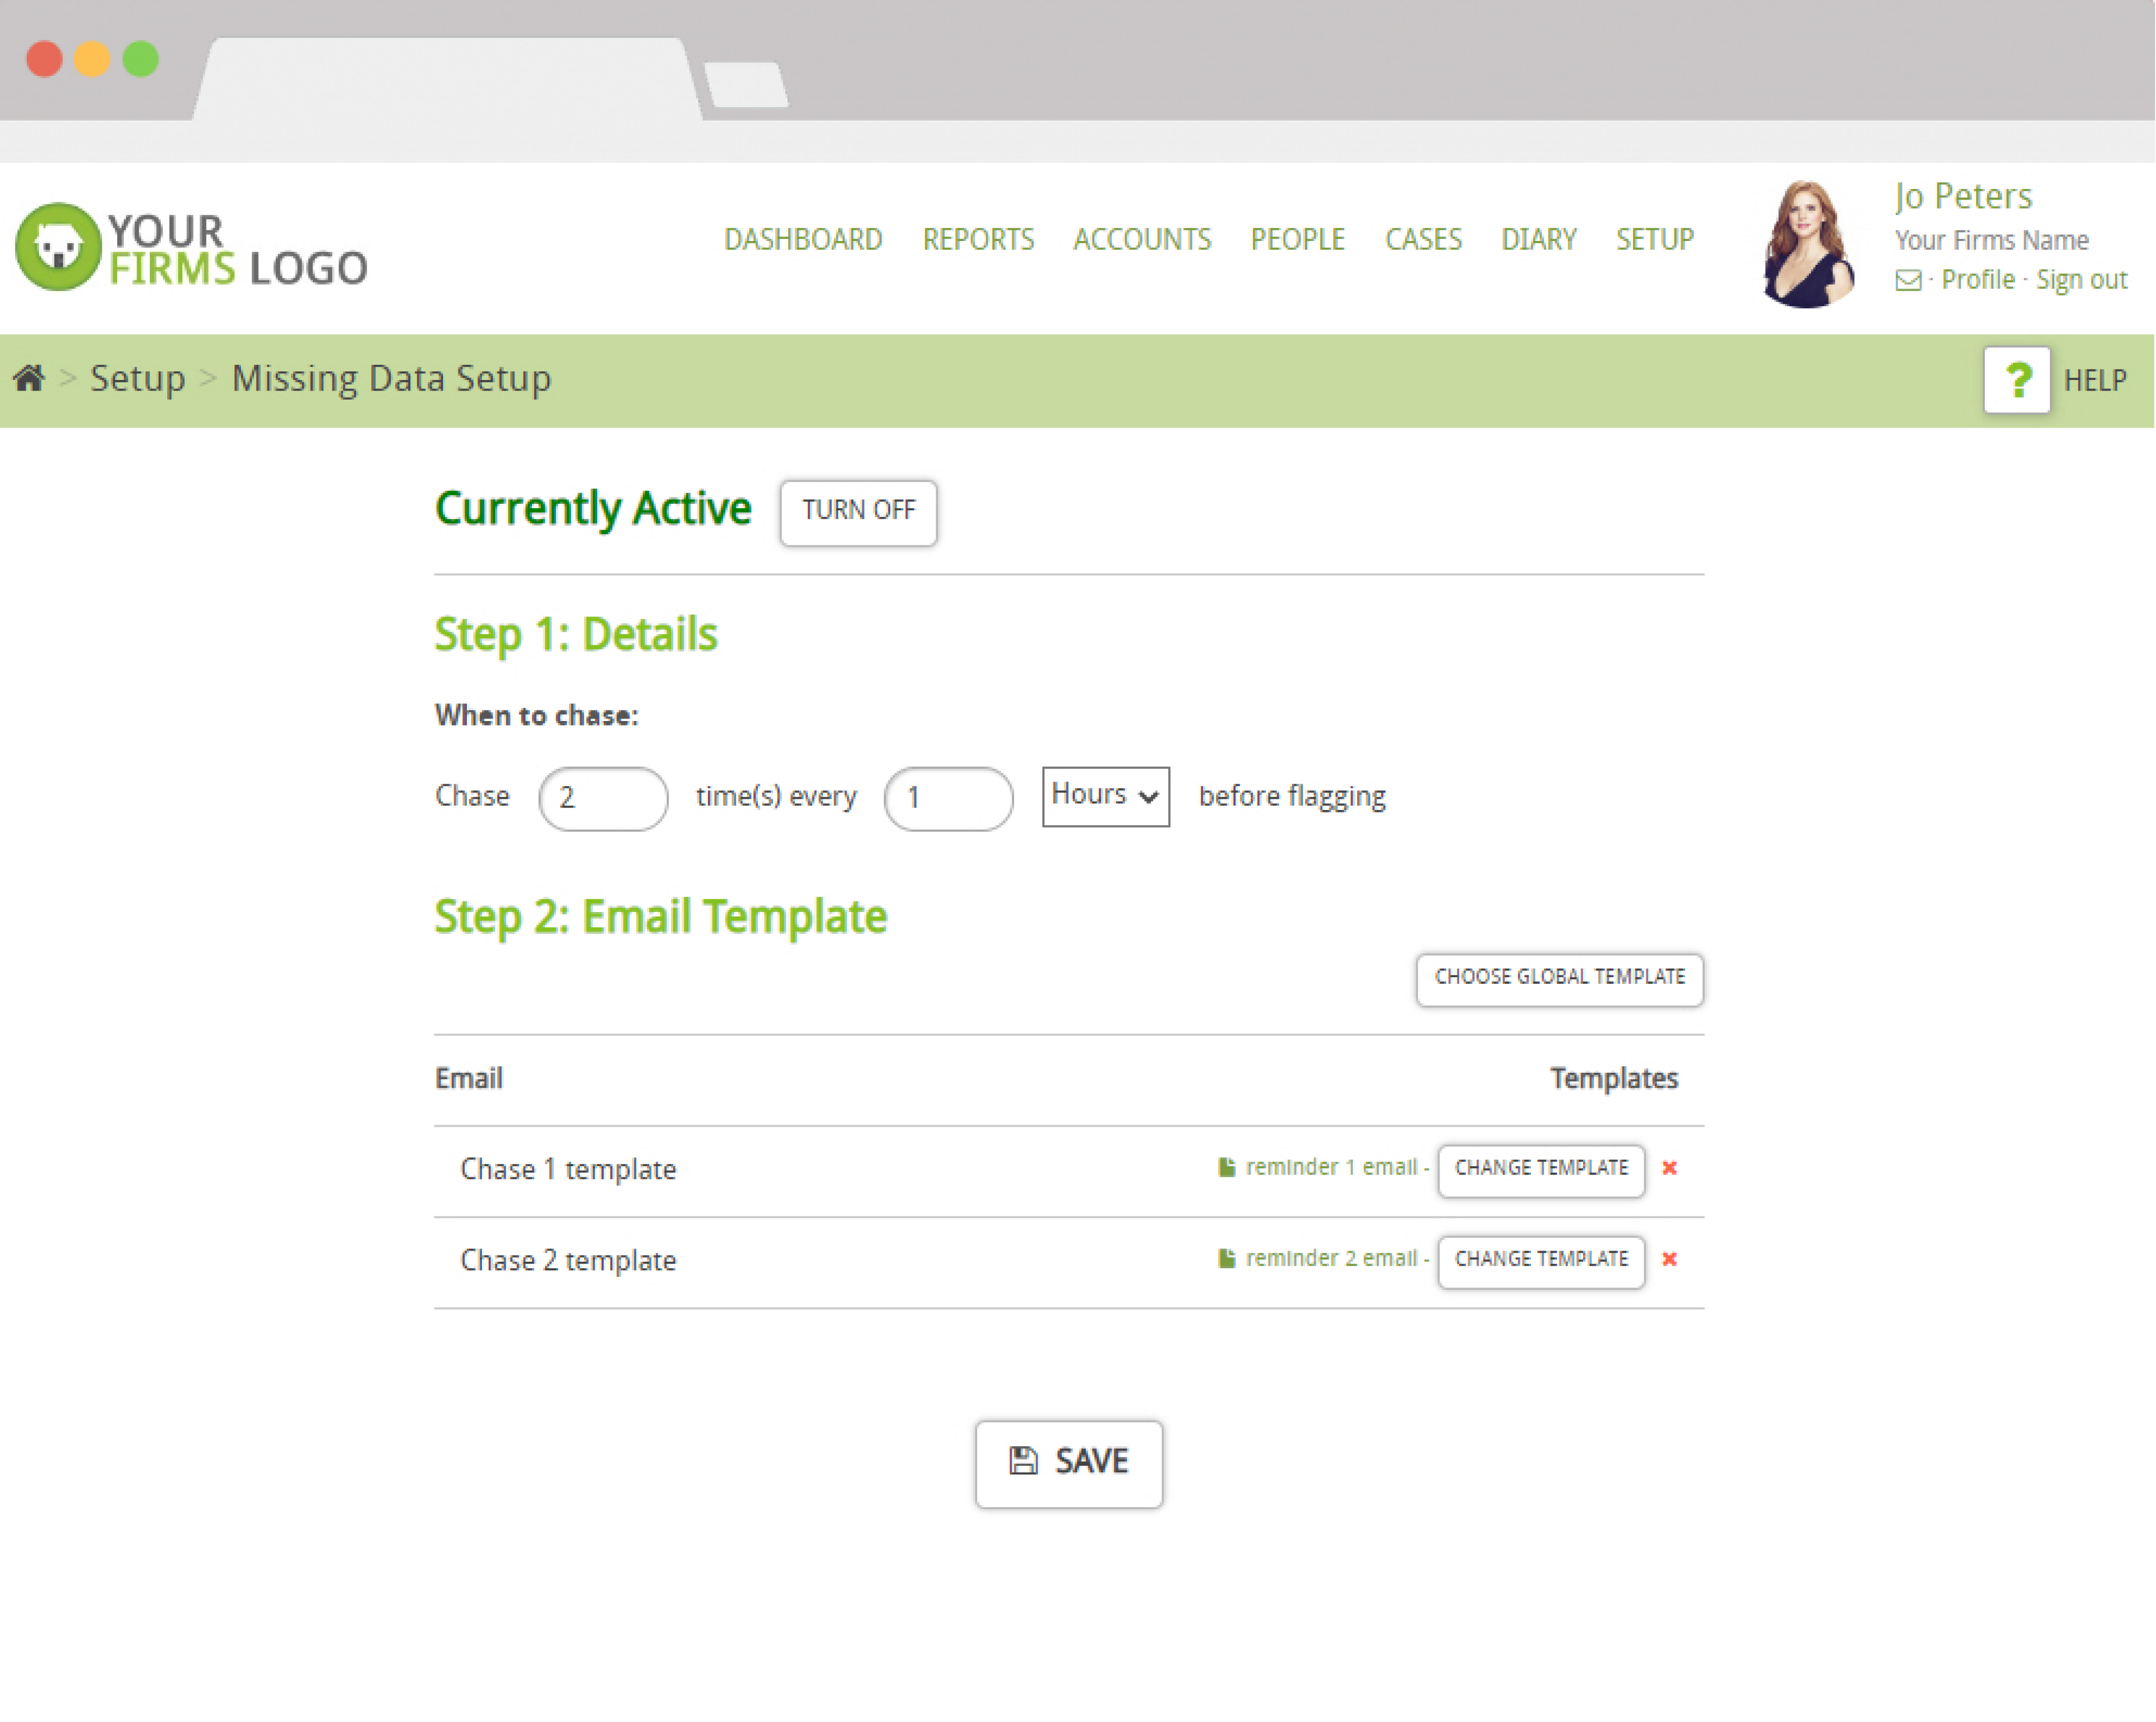Click the Turn Off button
The image size is (2156, 1722).
tap(858, 512)
